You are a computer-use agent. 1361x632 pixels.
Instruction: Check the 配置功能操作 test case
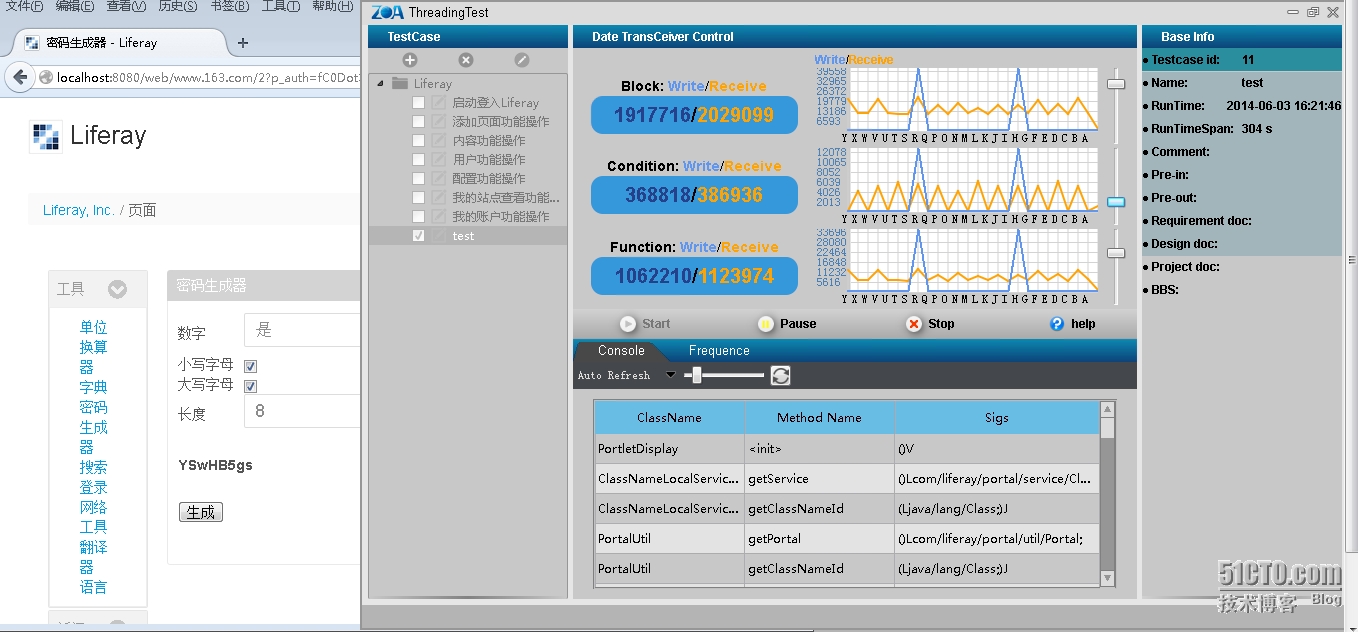[419, 179]
